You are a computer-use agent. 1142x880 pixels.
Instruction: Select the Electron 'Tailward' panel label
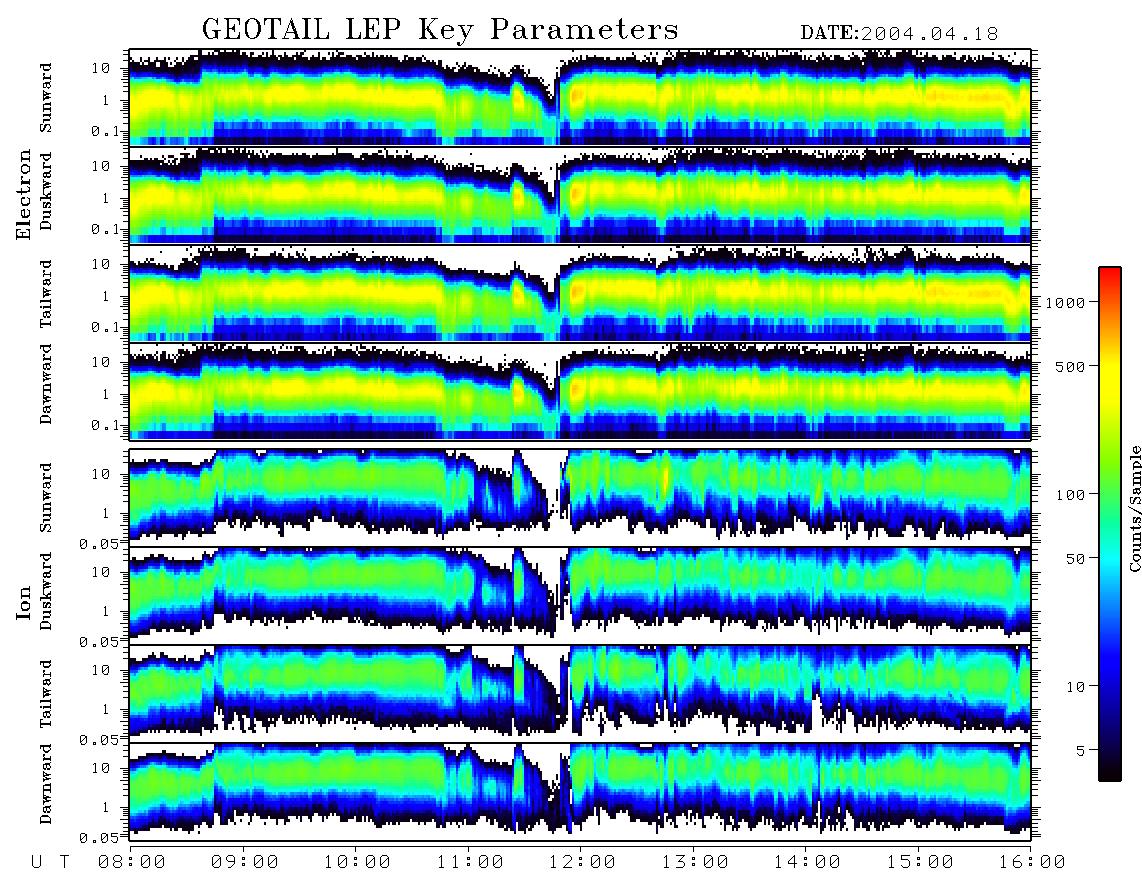point(46,293)
